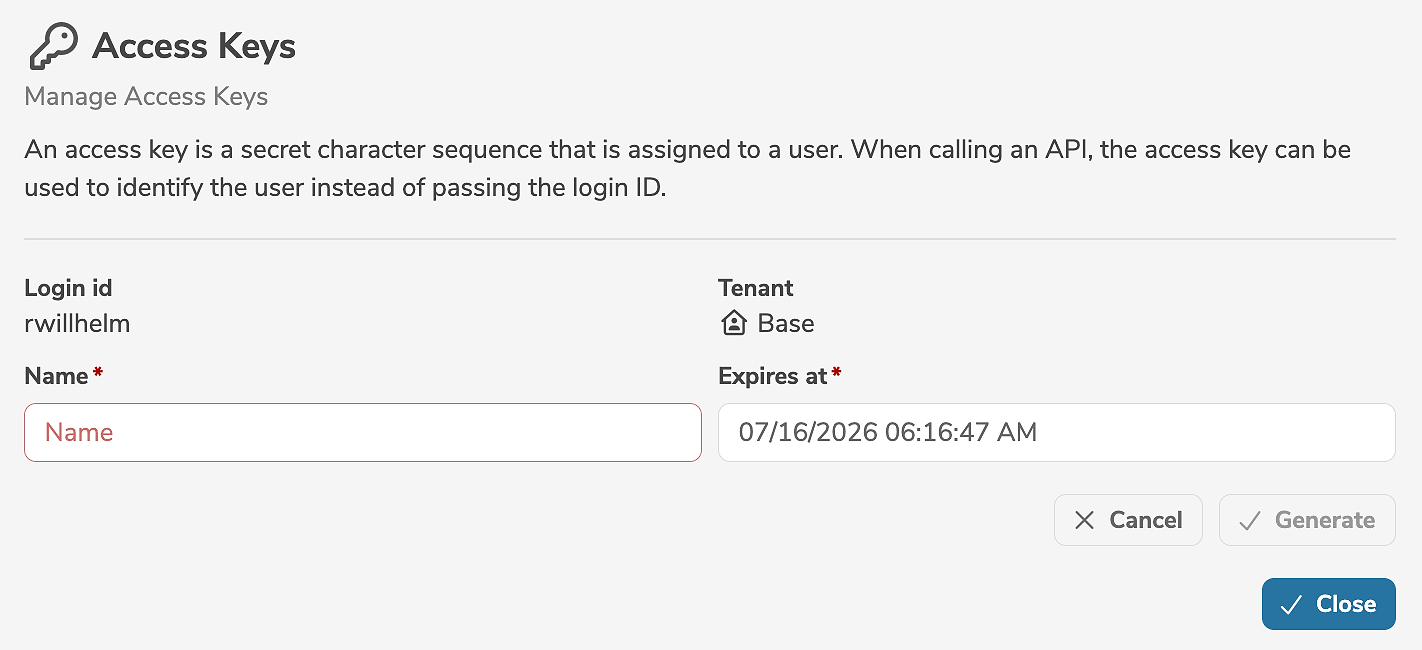Click the X icon on the Cancel button

(x=1084, y=520)
